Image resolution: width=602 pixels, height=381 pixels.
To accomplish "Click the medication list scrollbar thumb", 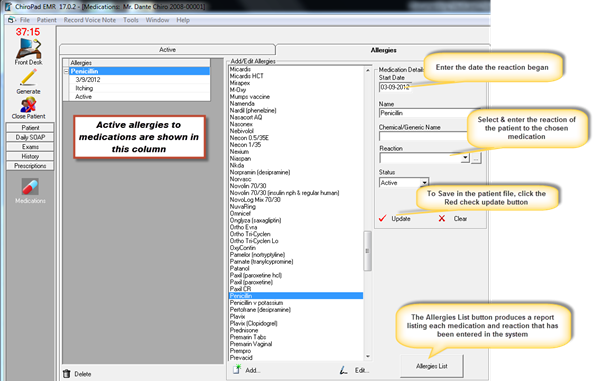I will (x=367, y=251).
